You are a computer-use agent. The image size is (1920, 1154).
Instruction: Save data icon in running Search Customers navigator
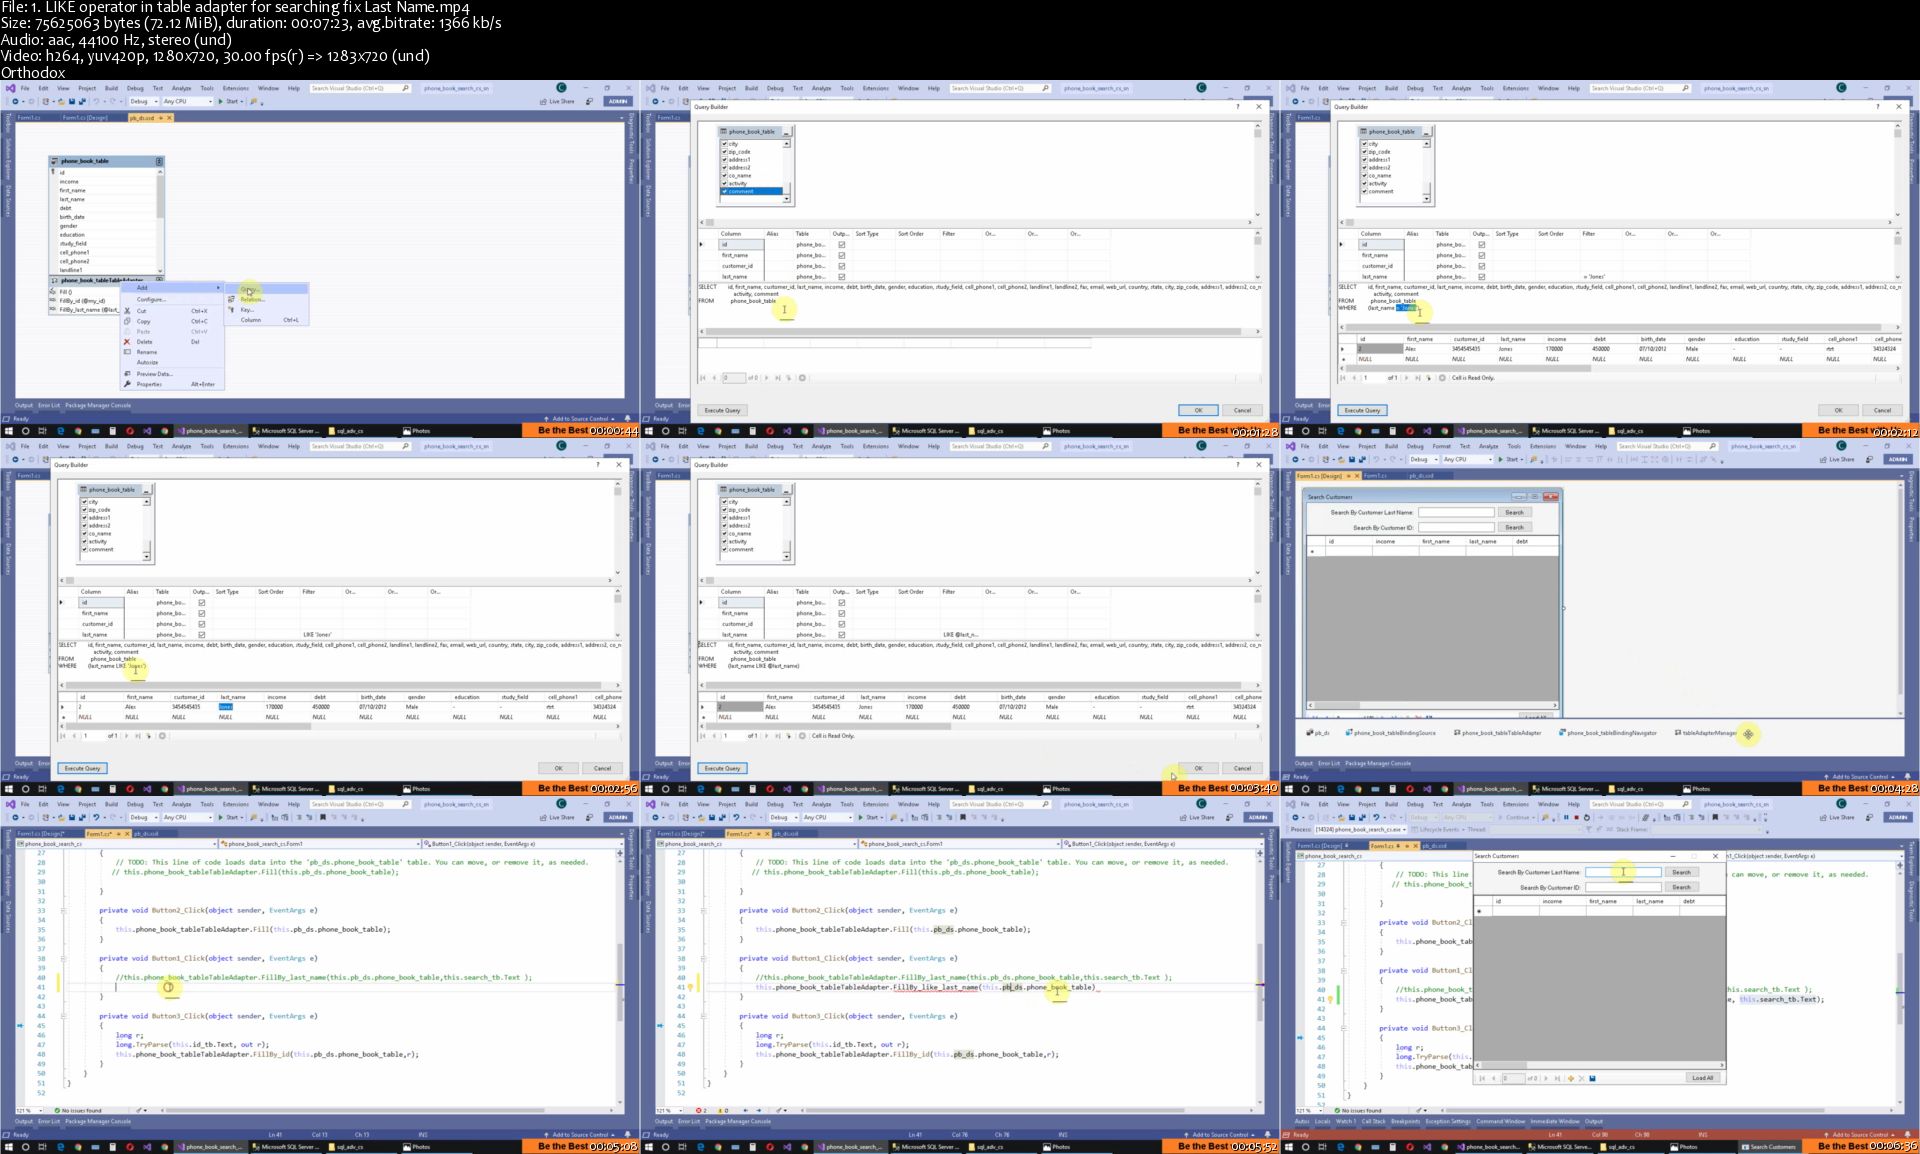pyautogui.click(x=1592, y=1078)
